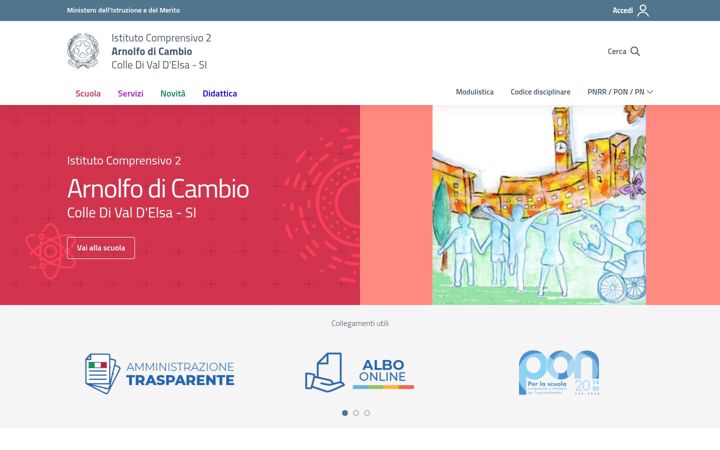Open the Codice disciplinare link

[x=540, y=92]
